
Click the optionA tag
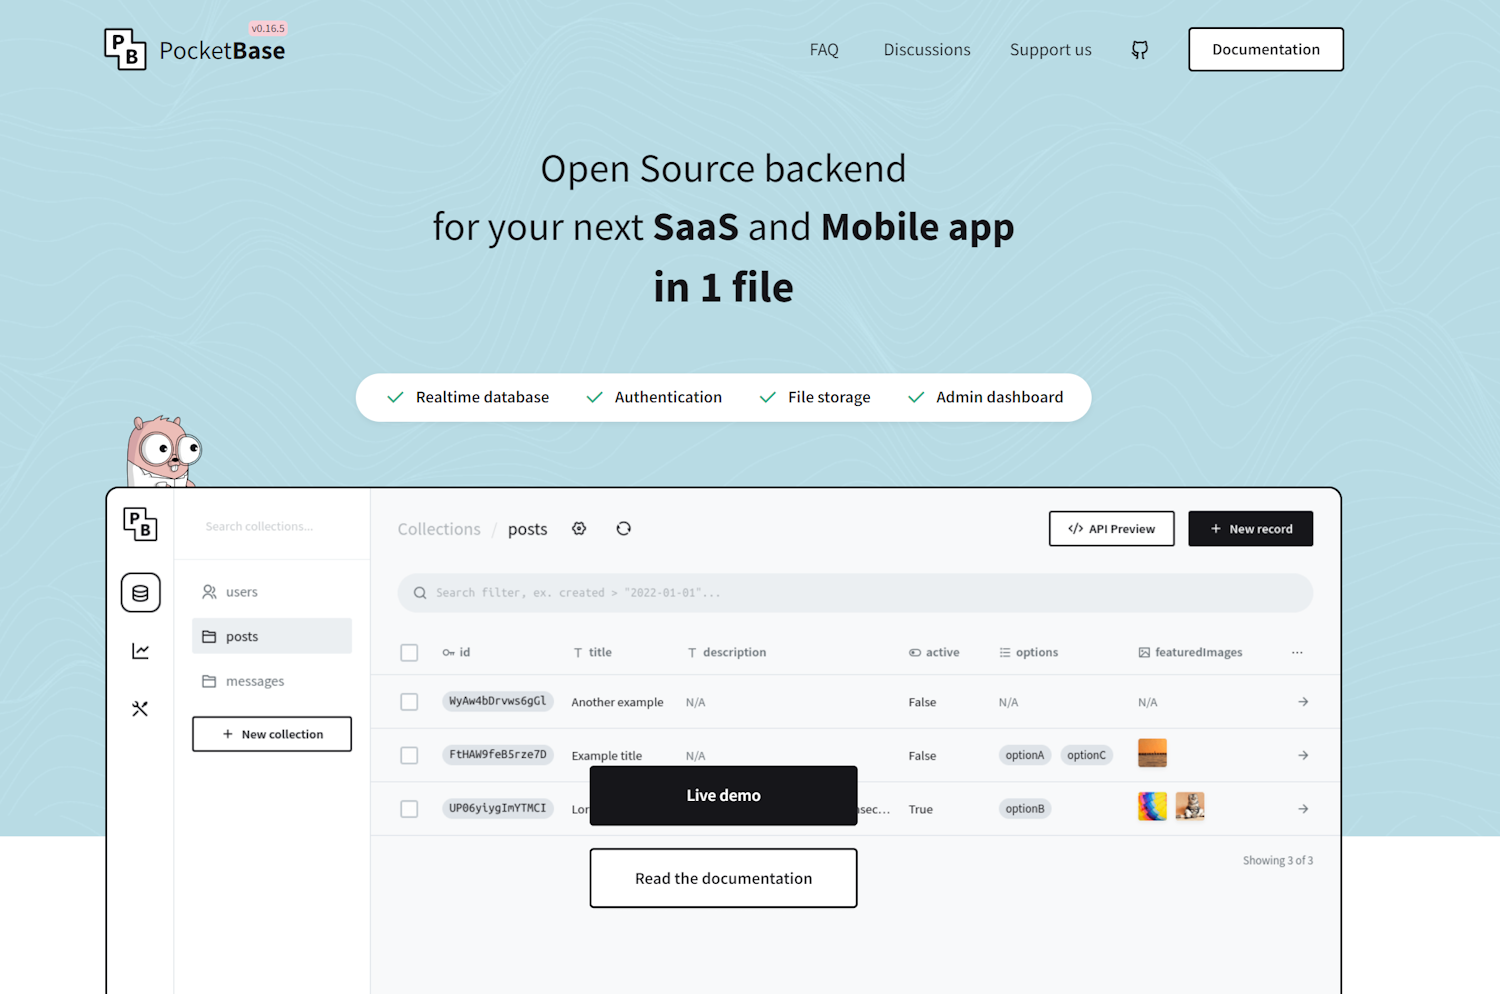coord(1025,755)
